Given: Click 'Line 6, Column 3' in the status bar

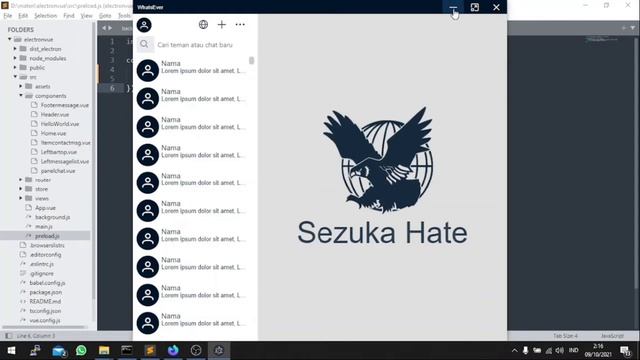Looking at the screenshot, I should pyautogui.click(x=36, y=336).
